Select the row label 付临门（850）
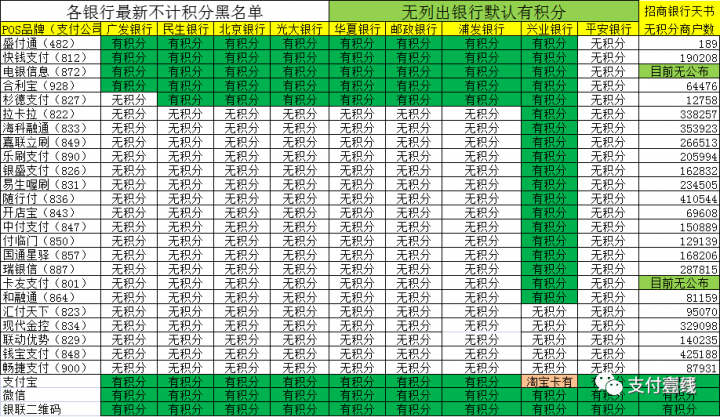720x417 pixels. click(x=51, y=241)
